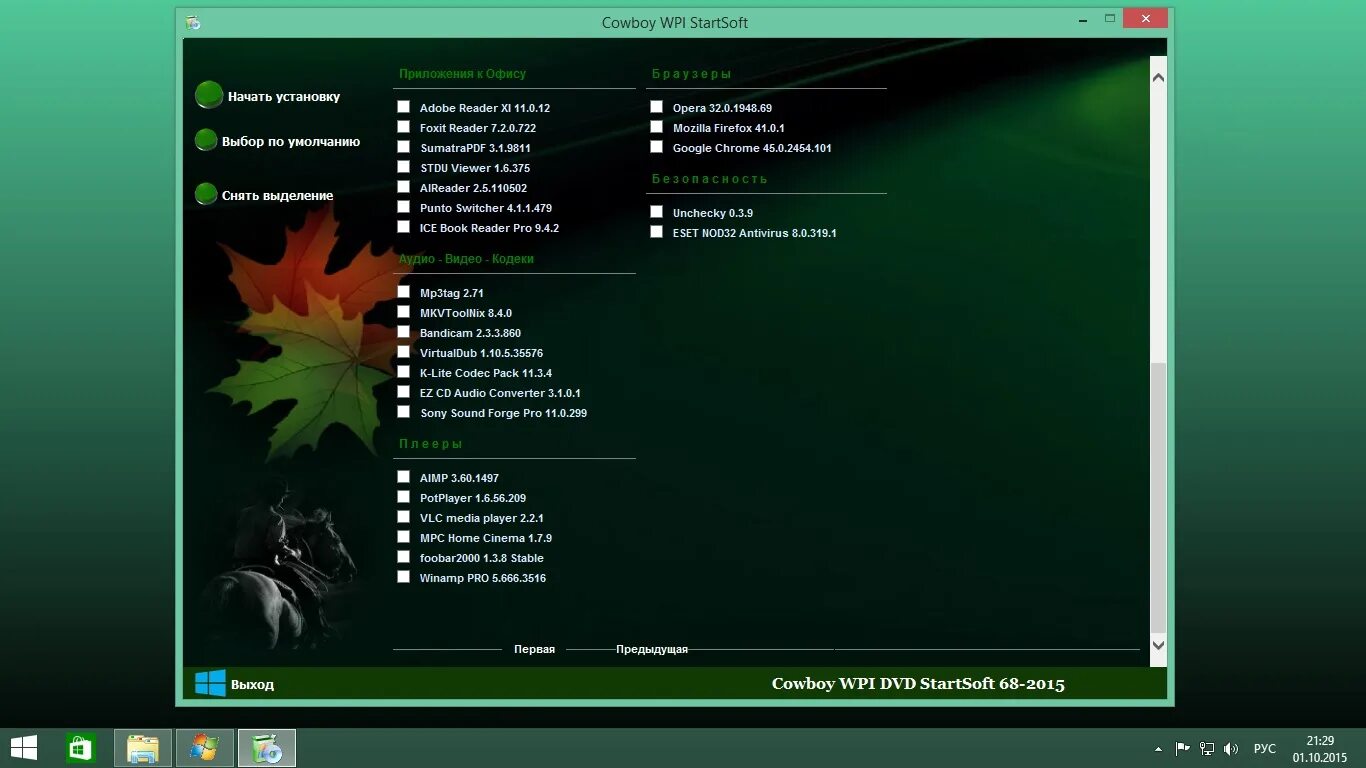The image size is (1366, 768).
Task: Check Adobe Reader XI 11.0.12
Action: click(404, 107)
